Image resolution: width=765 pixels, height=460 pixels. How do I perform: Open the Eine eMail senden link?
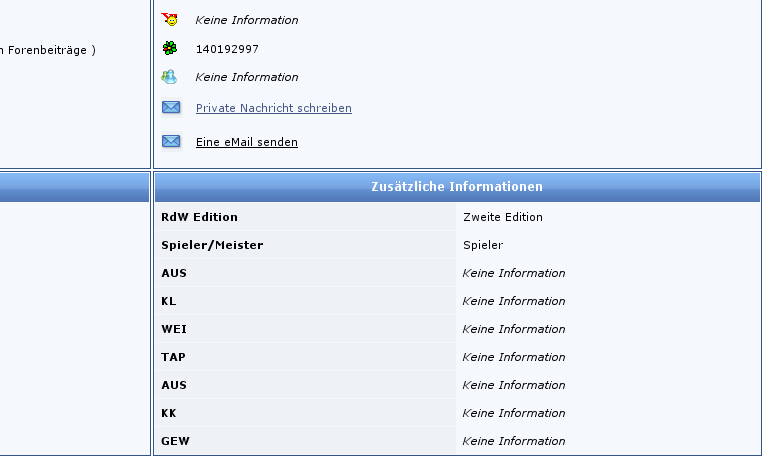(246, 142)
